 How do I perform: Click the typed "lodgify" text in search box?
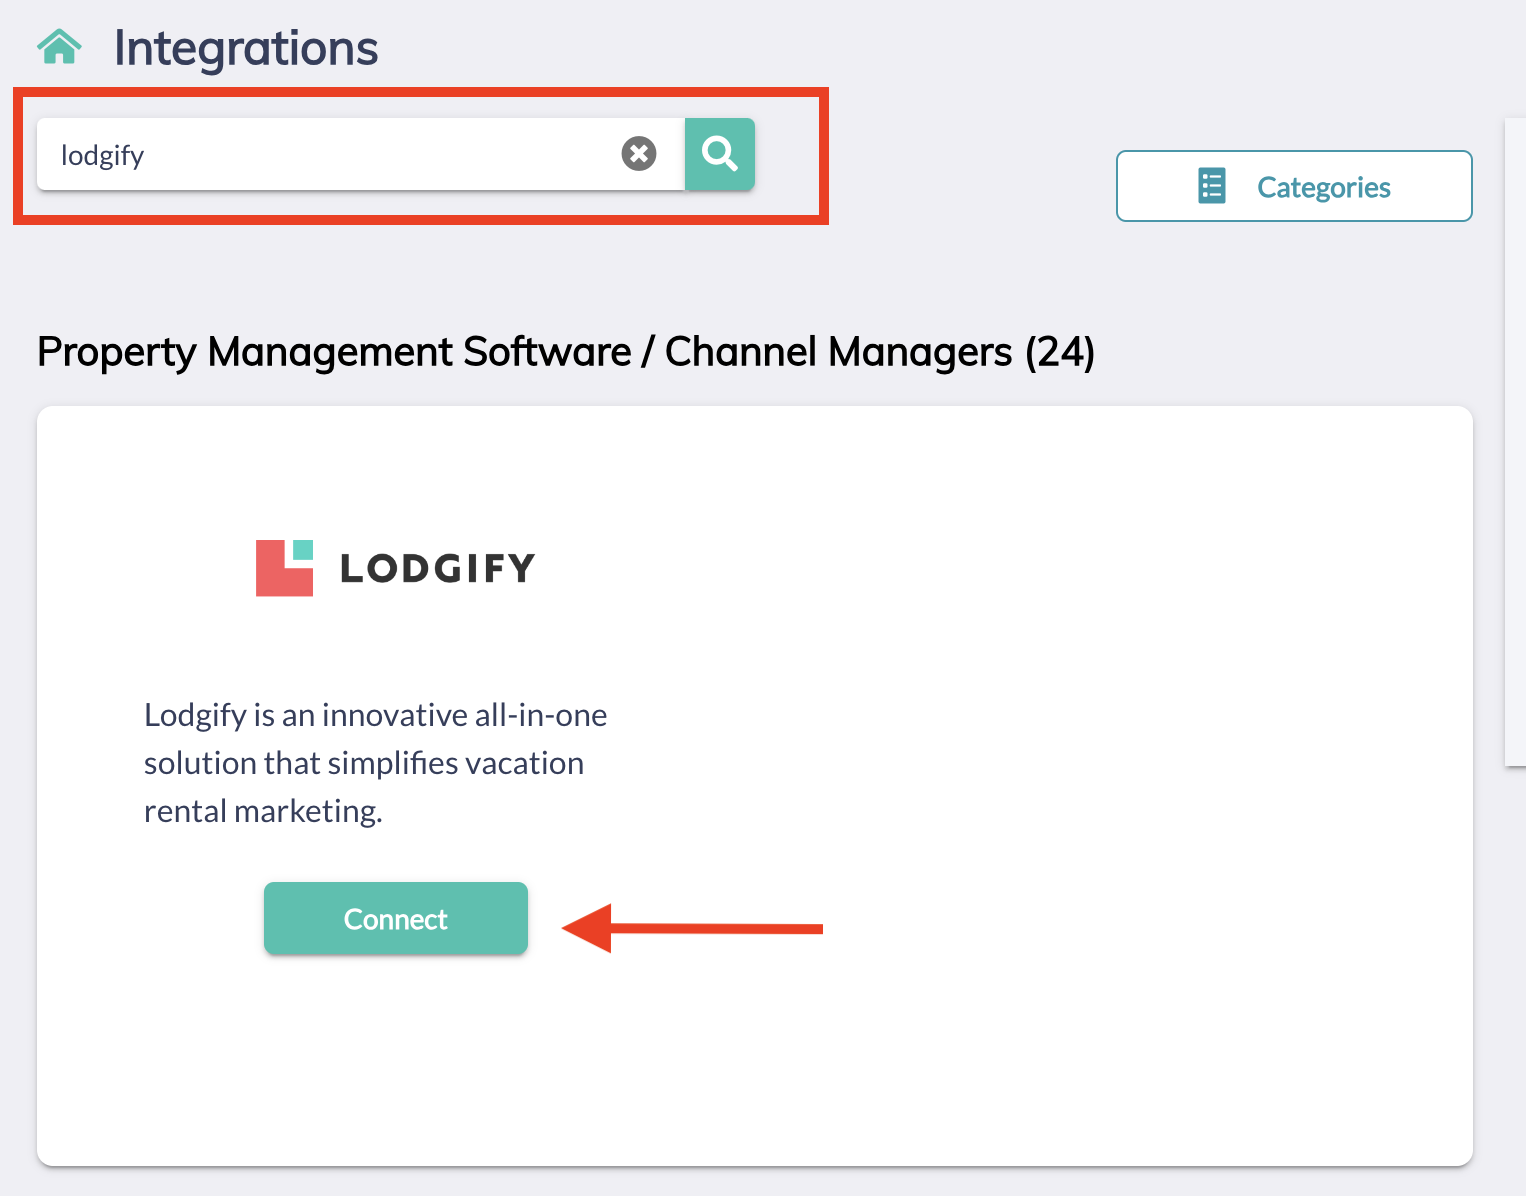[x=102, y=155]
